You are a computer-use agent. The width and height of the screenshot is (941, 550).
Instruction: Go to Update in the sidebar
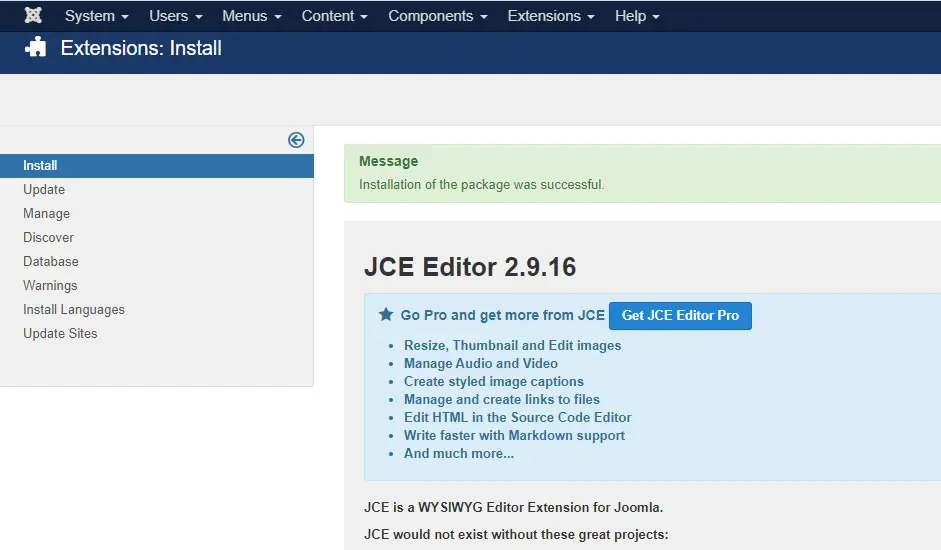[44, 190]
